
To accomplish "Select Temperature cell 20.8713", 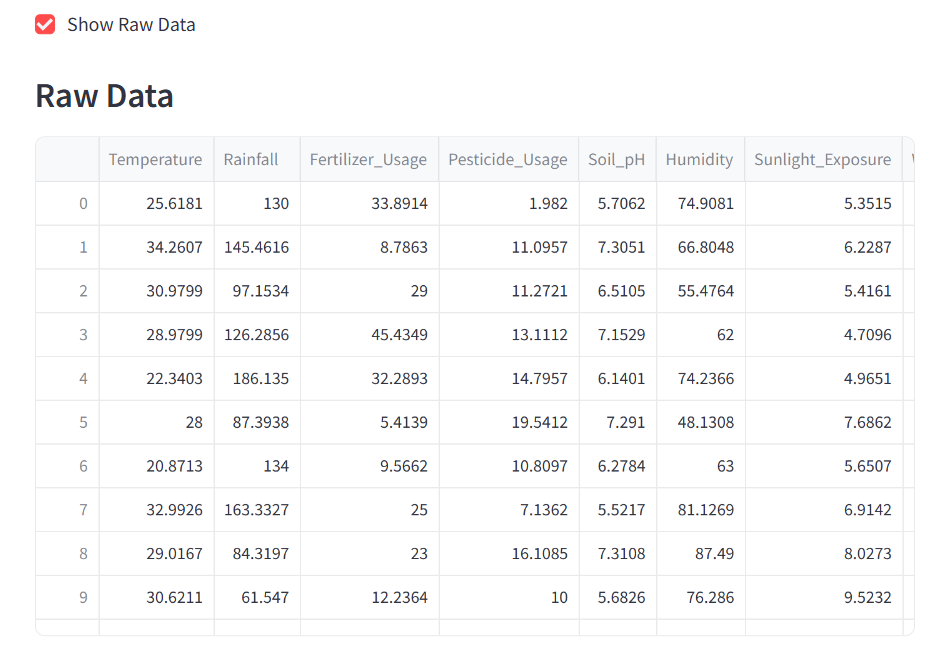I will pos(156,466).
